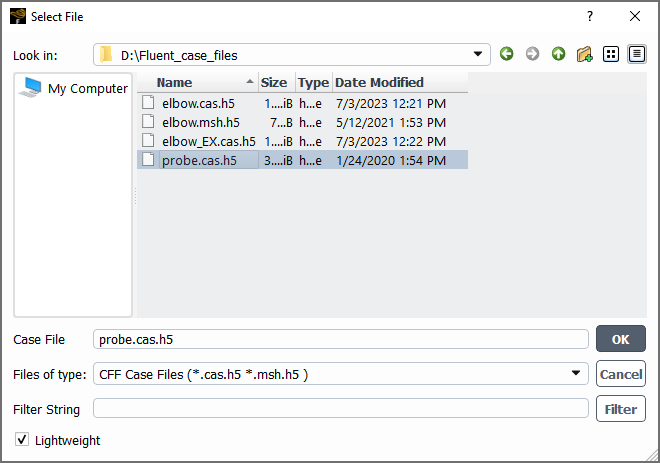Image resolution: width=660 pixels, height=463 pixels.
Task: Open the Look in path dropdown
Action: 478,54
